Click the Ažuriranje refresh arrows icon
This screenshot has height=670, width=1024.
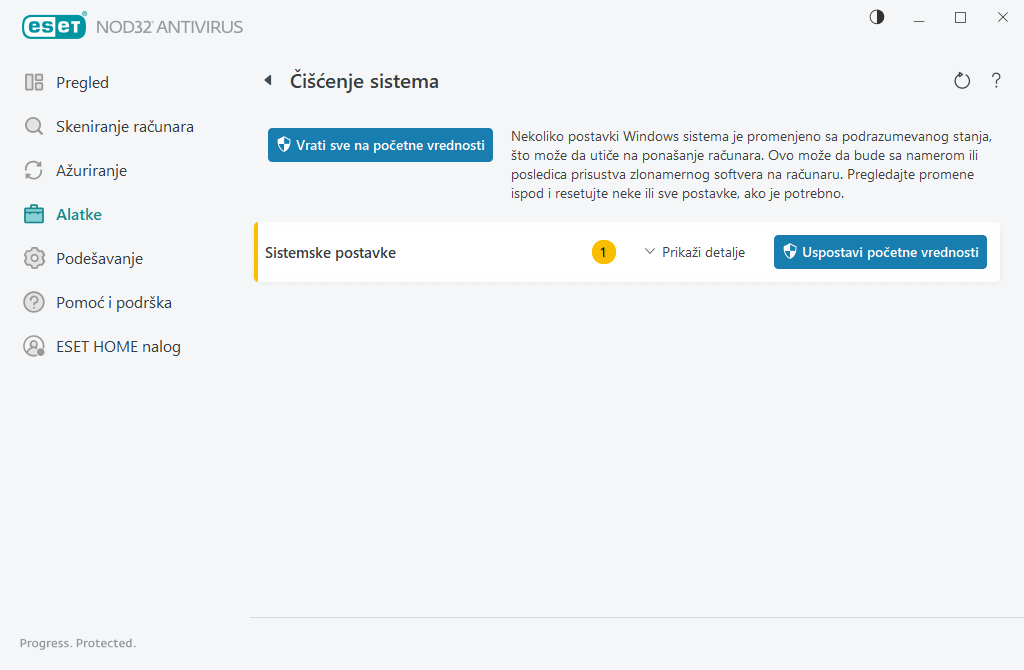(x=34, y=171)
